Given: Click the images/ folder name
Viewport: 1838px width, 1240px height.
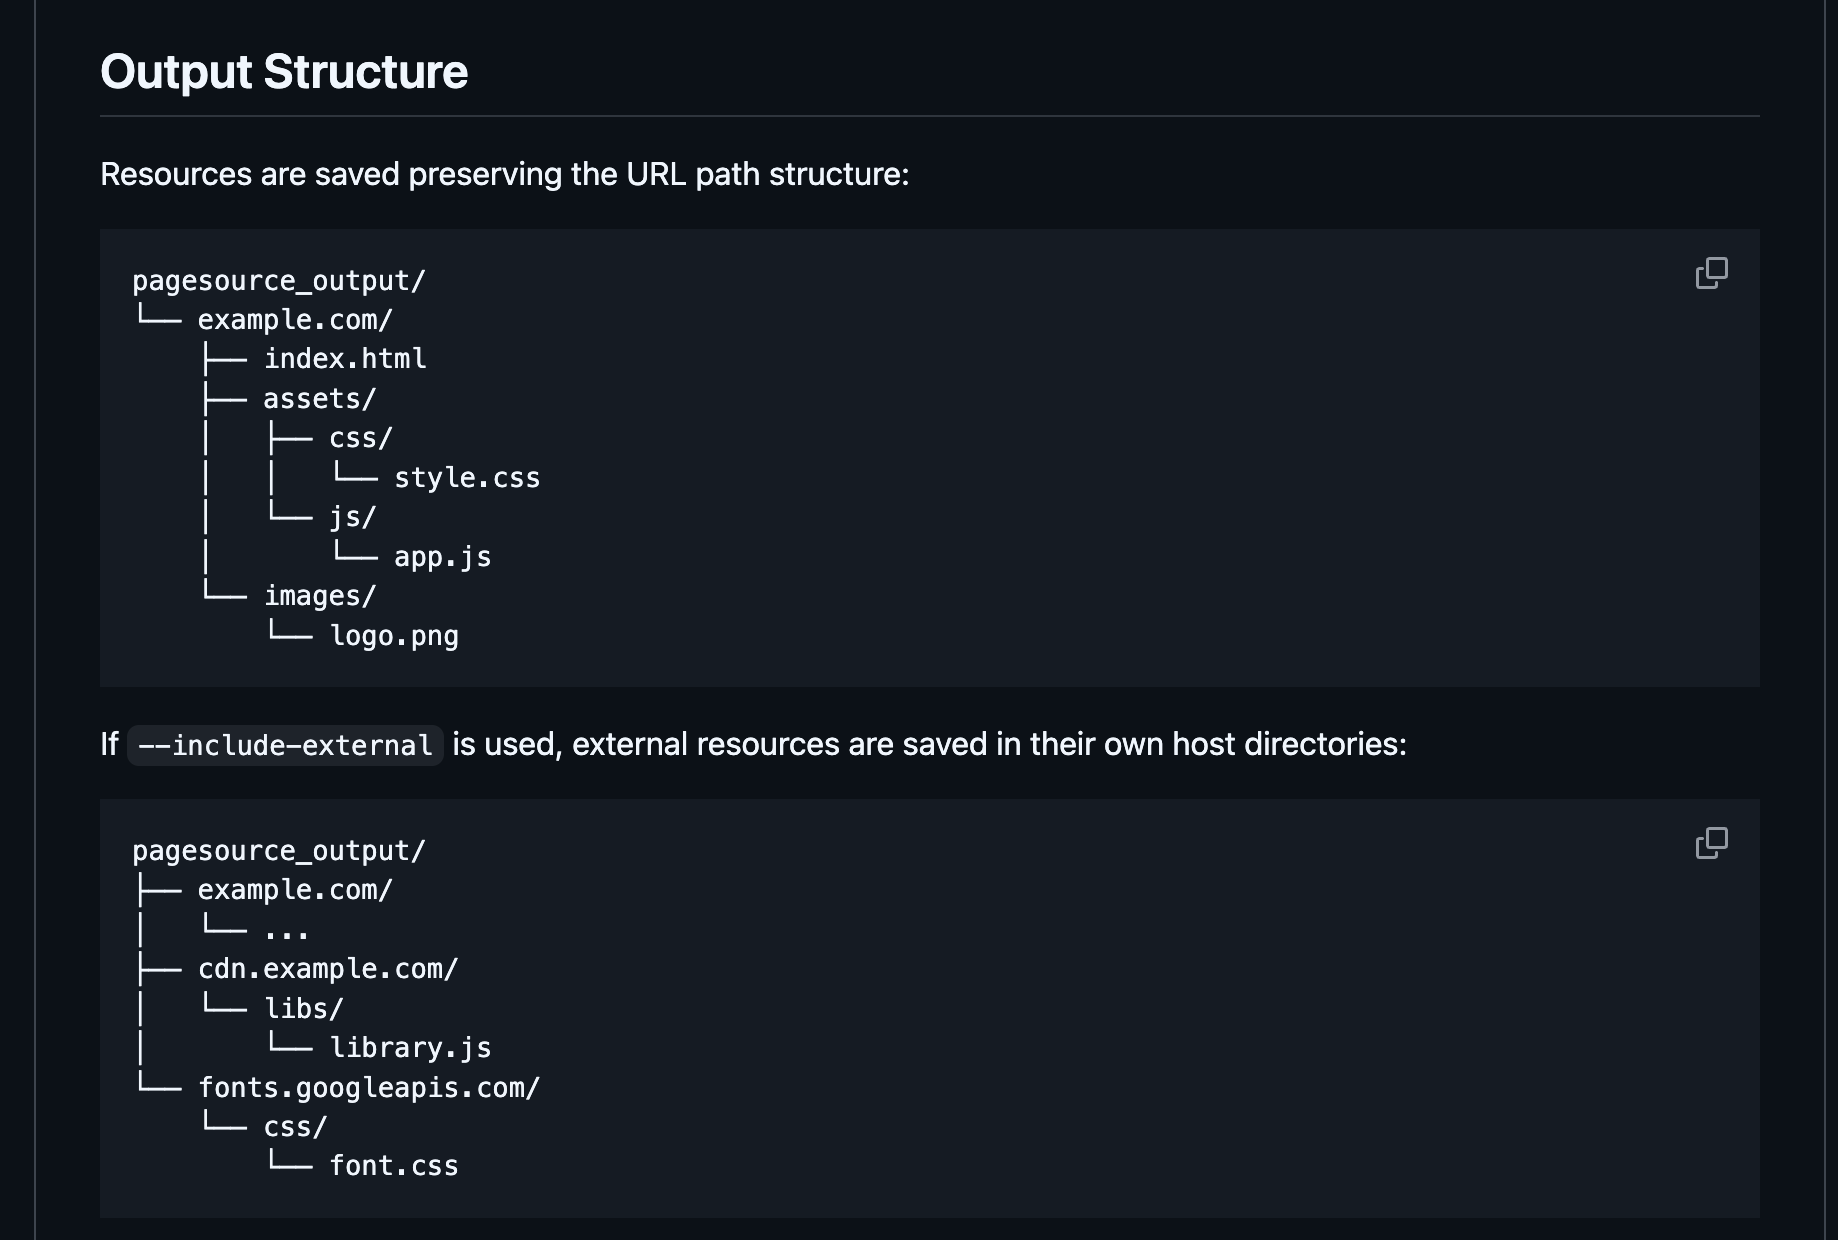Looking at the screenshot, I should 318,595.
